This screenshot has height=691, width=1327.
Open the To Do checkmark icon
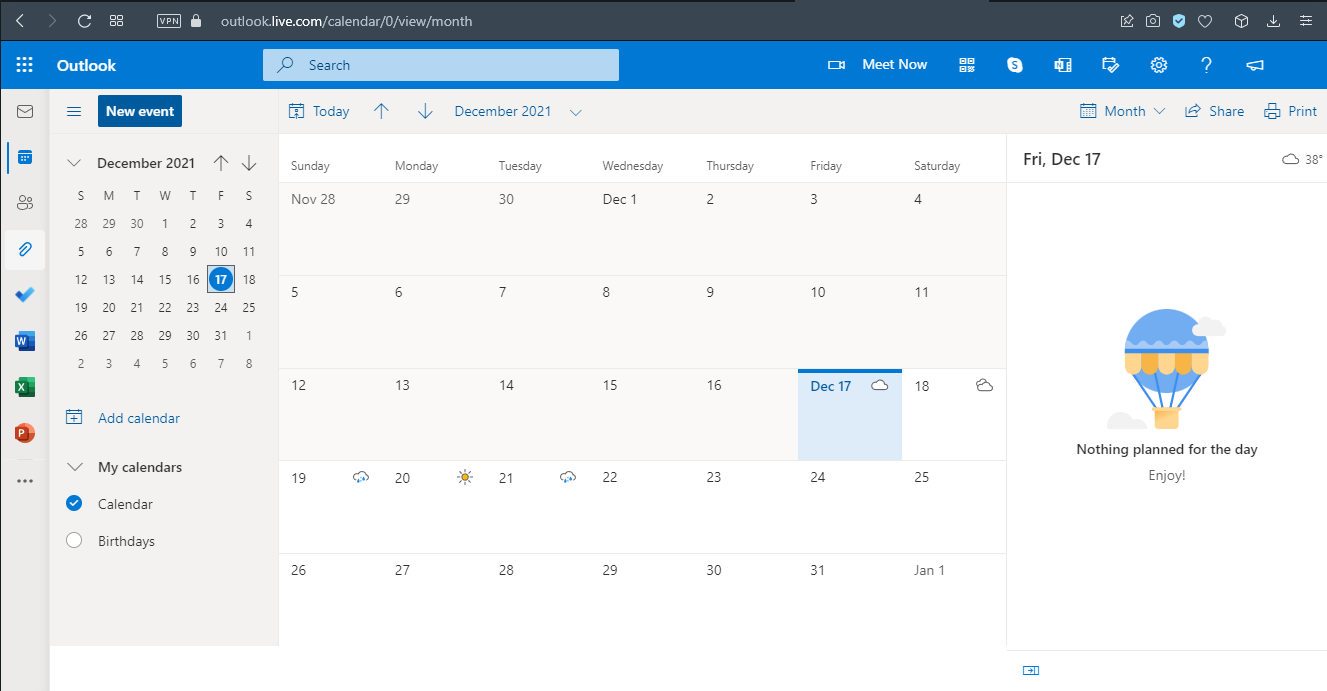click(x=25, y=295)
